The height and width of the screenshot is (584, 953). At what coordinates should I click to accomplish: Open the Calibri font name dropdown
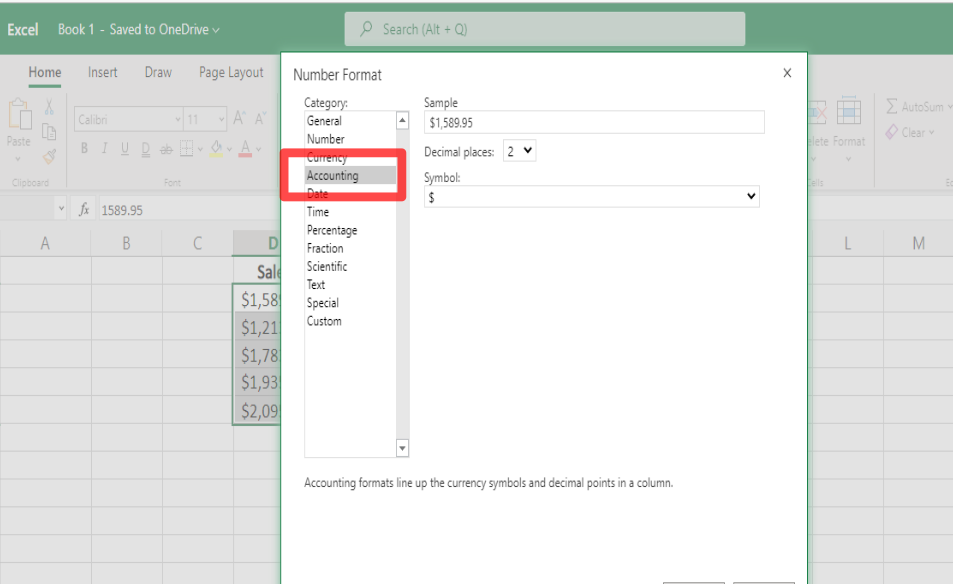128,120
